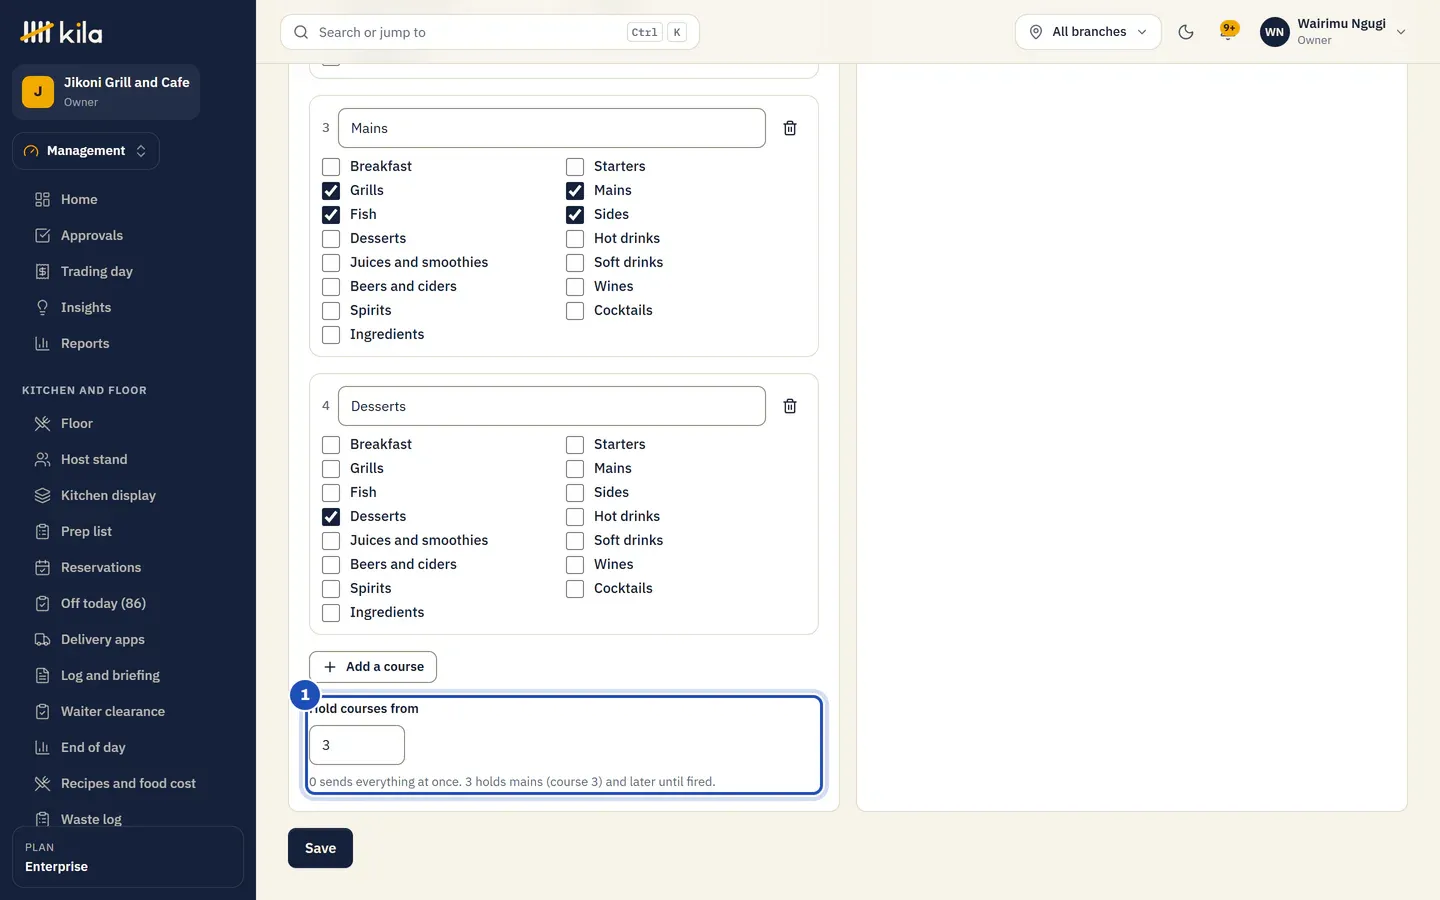Delete the Desserts course with trash icon
1440x900 pixels.
pyautogui.click(x=790, y=406)
